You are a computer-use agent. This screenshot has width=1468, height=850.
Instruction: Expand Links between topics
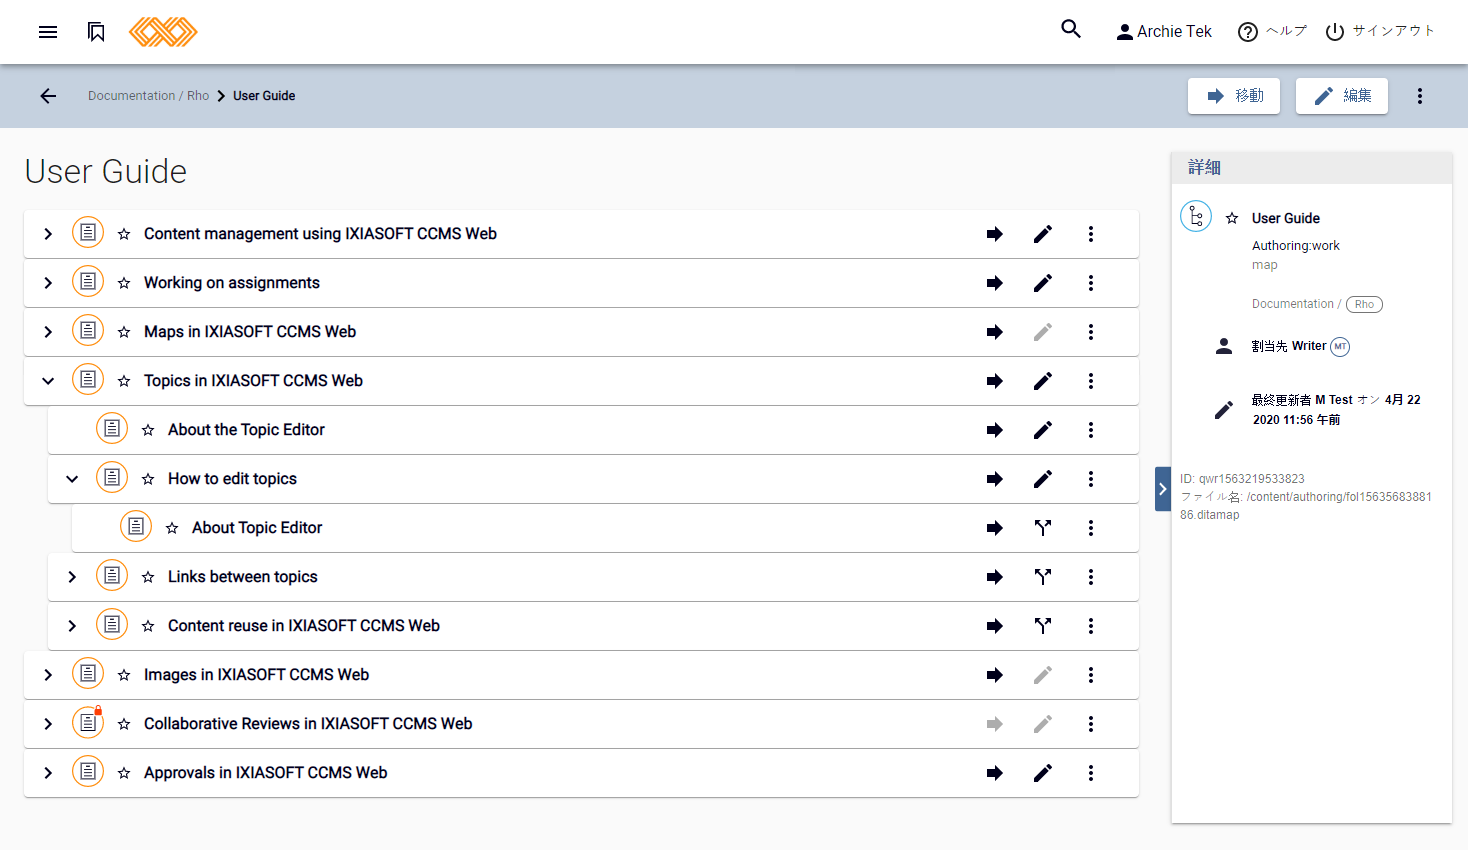[x=72, y=577]
